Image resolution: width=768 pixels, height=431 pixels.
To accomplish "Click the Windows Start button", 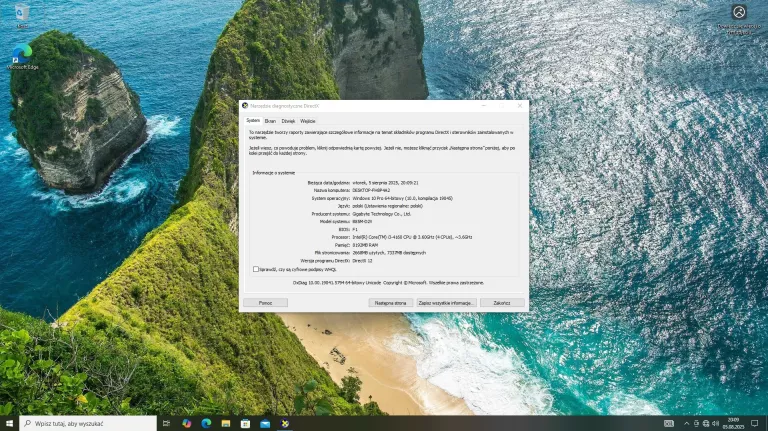I will click(x=10, y=423).
